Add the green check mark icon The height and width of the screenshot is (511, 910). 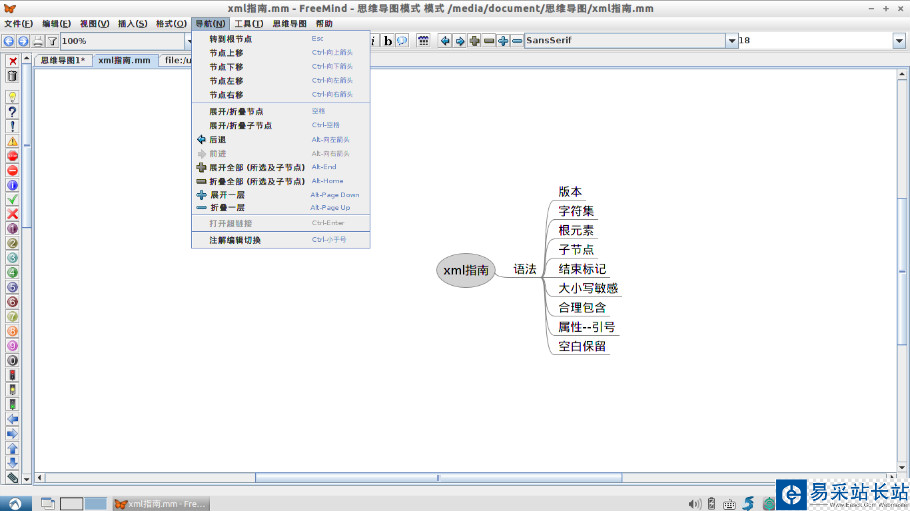click(12, 199)
